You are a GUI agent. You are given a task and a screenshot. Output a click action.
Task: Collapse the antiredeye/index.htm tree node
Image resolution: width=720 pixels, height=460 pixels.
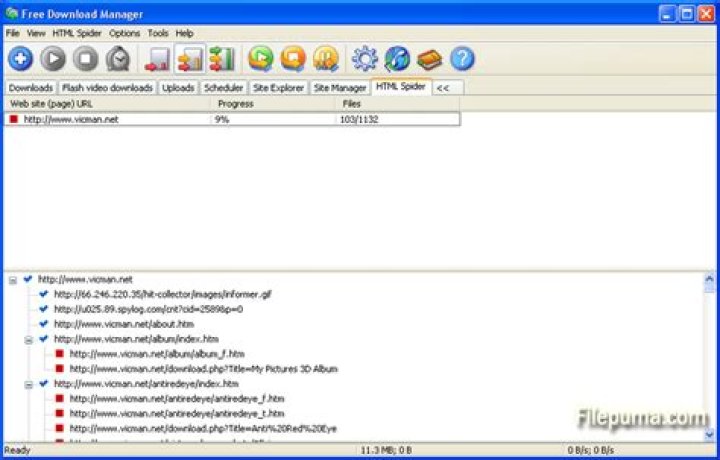[x=28, y=385]
